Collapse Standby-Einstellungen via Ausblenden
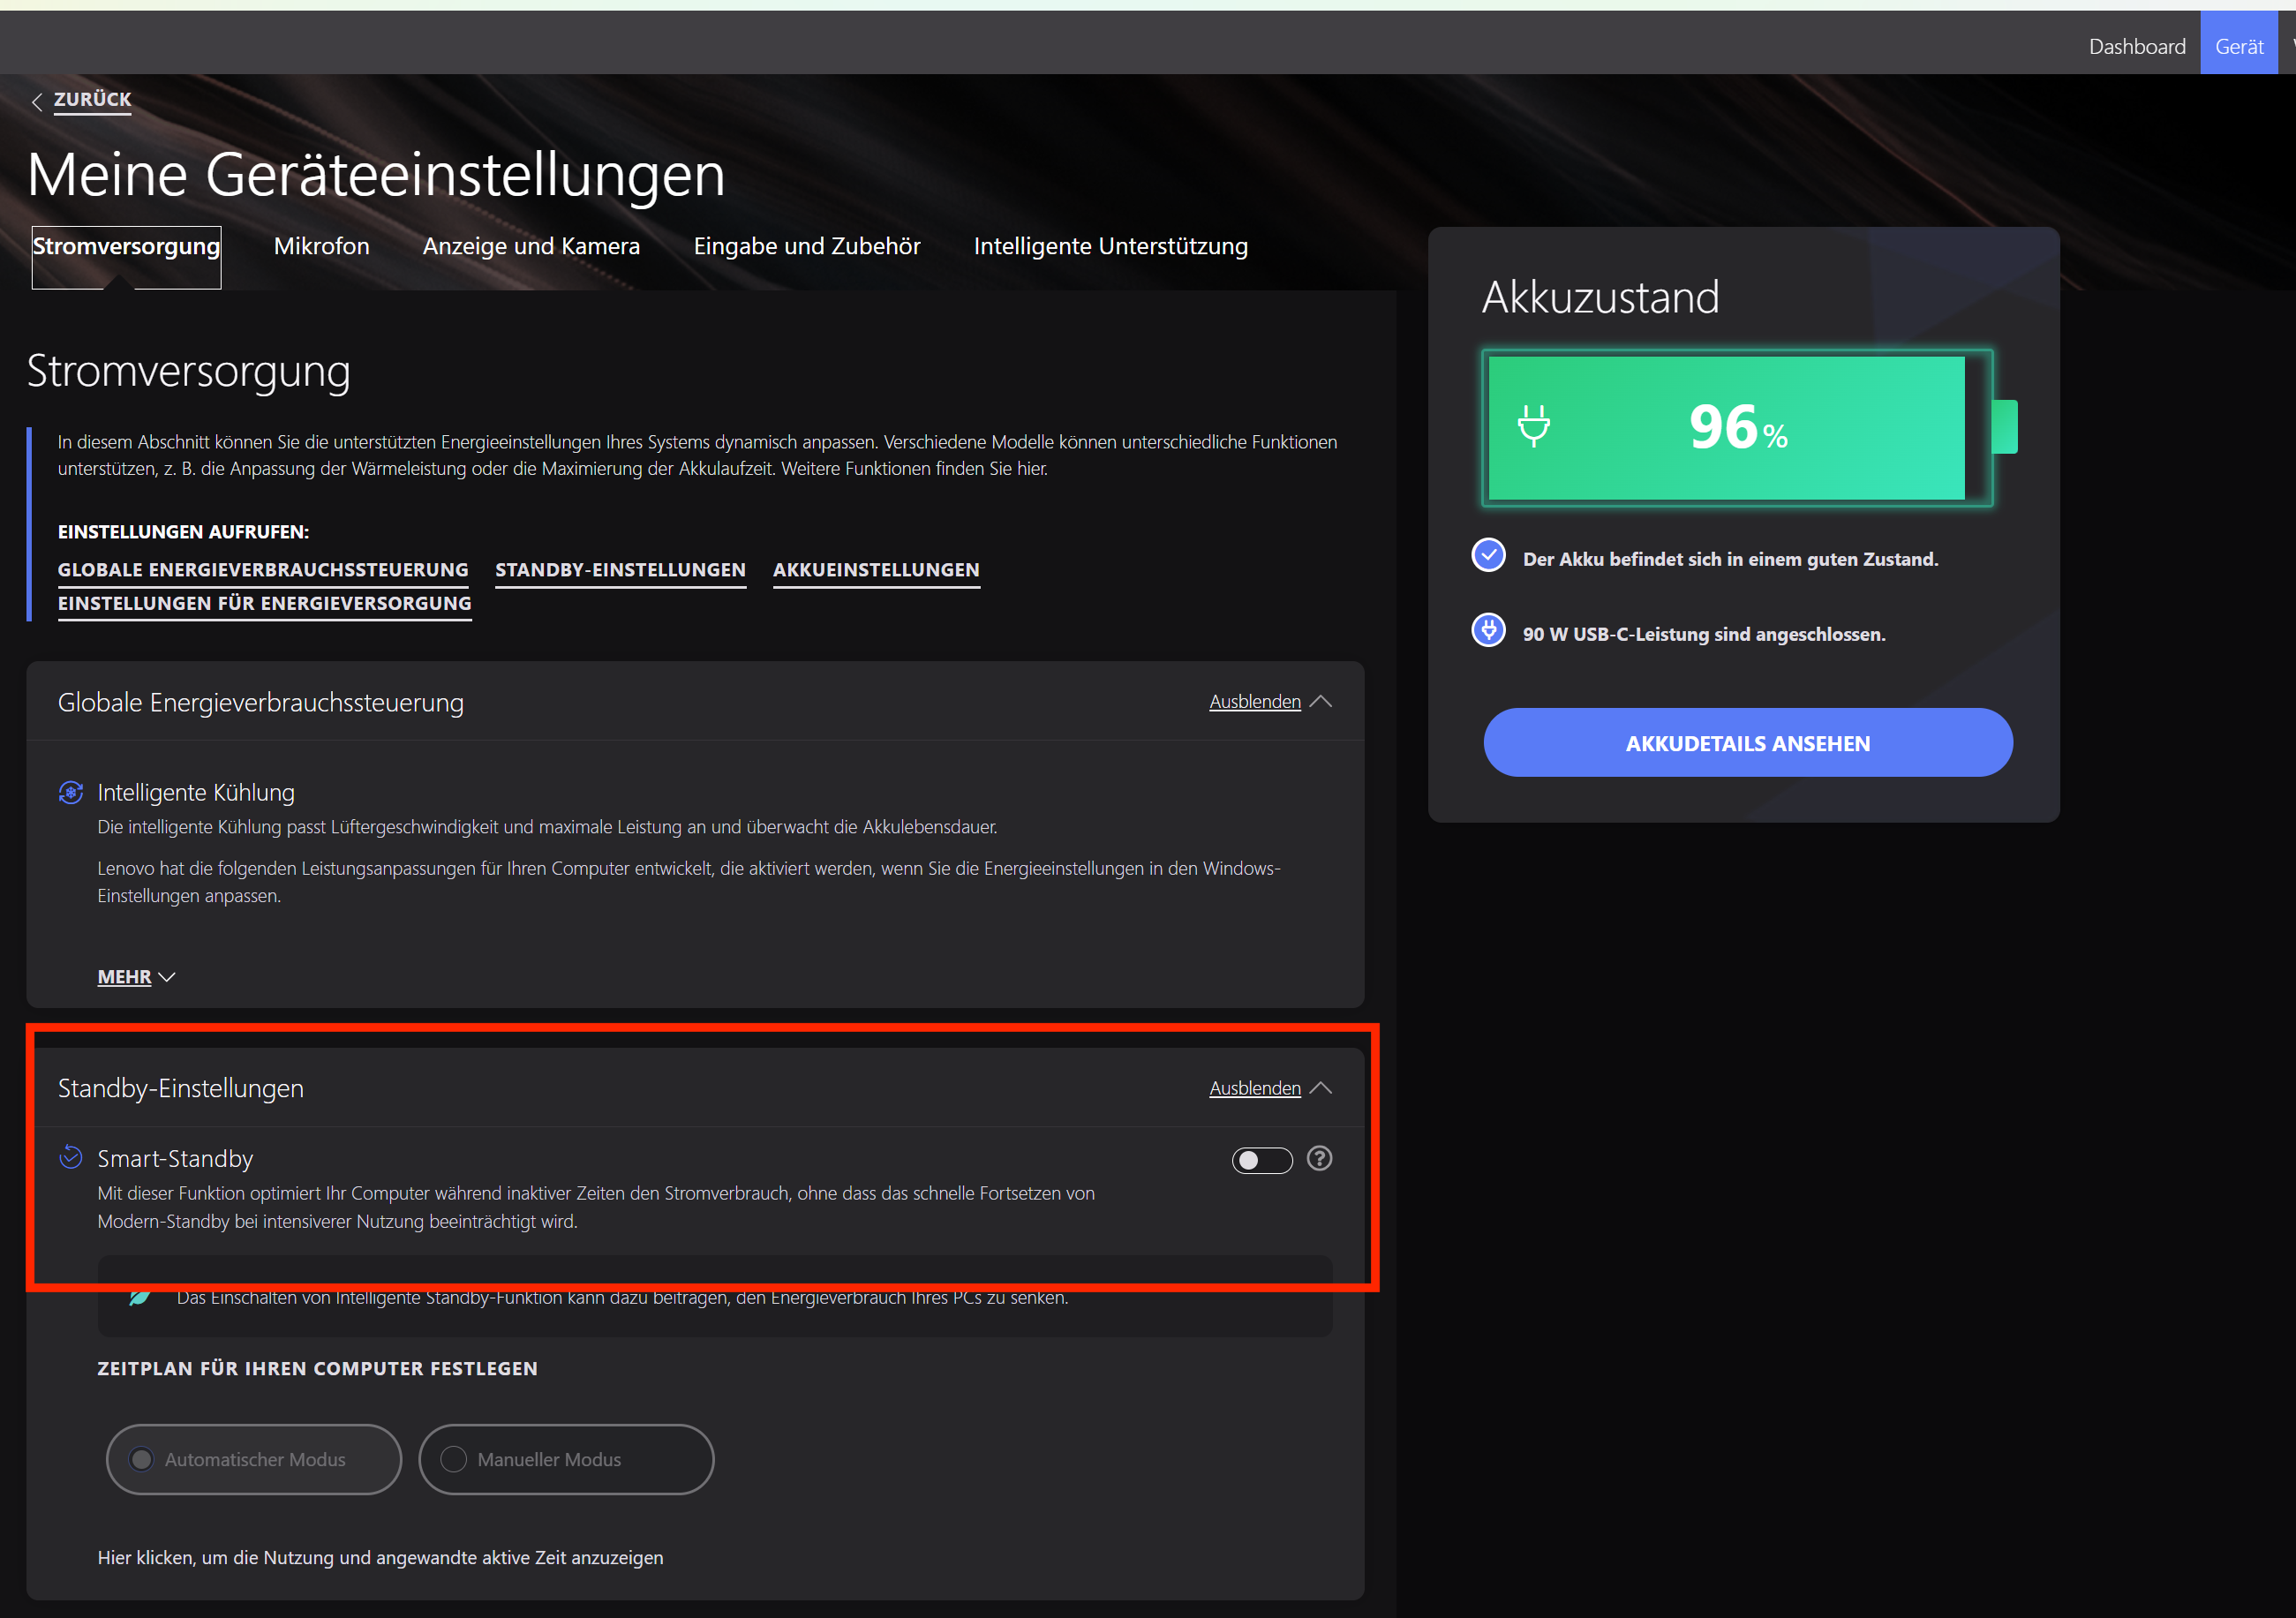The image size is (2296, 1618). pyautogui.click(x=1270, y=1088)
